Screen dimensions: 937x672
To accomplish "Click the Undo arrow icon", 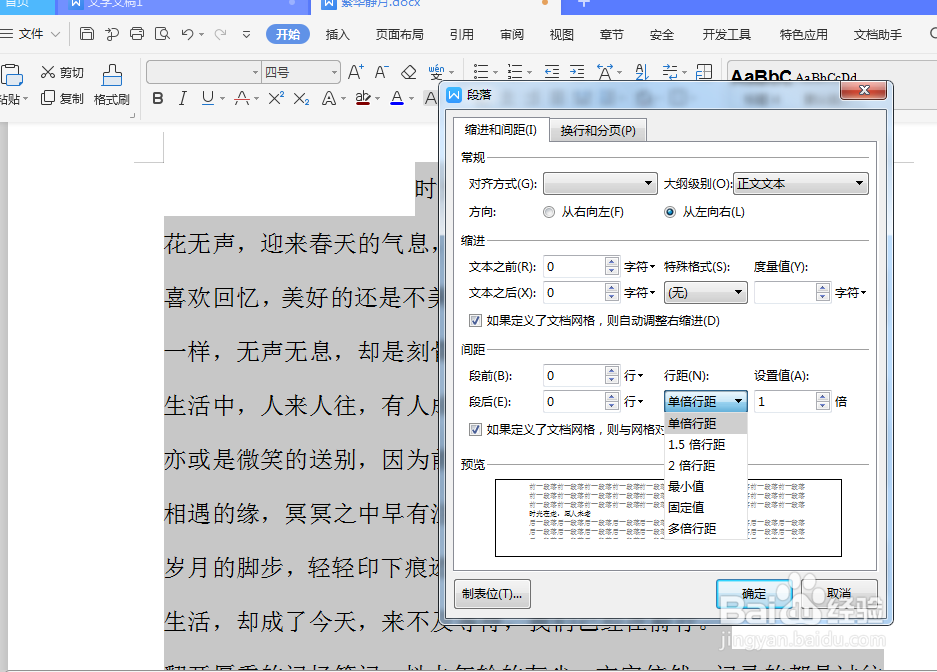I will (x=188, y=34).
